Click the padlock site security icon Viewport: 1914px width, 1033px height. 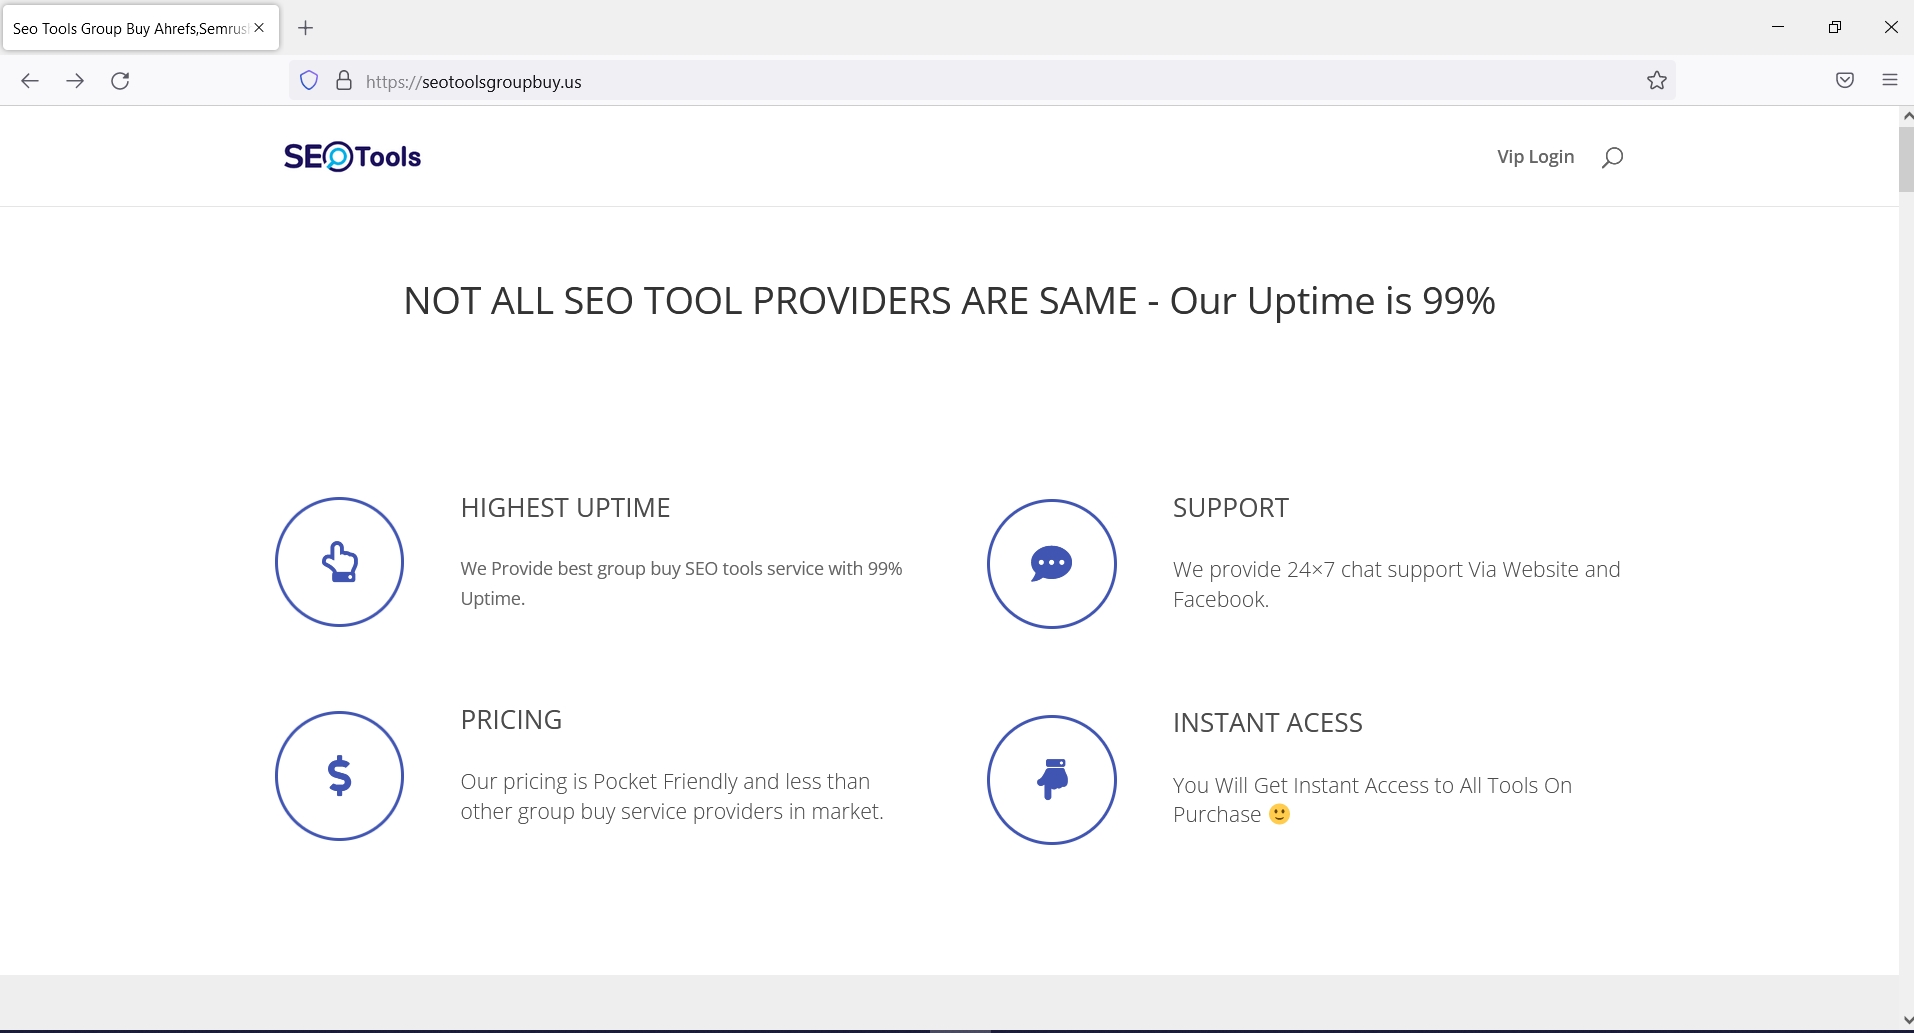[x=344, y=80]
